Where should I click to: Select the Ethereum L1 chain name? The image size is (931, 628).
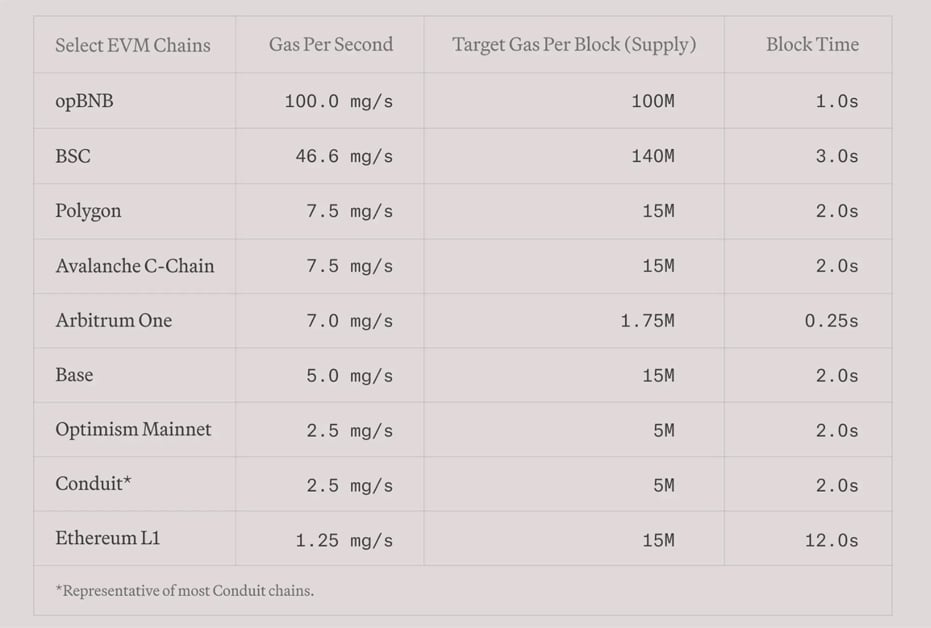(x=108, y=538)
